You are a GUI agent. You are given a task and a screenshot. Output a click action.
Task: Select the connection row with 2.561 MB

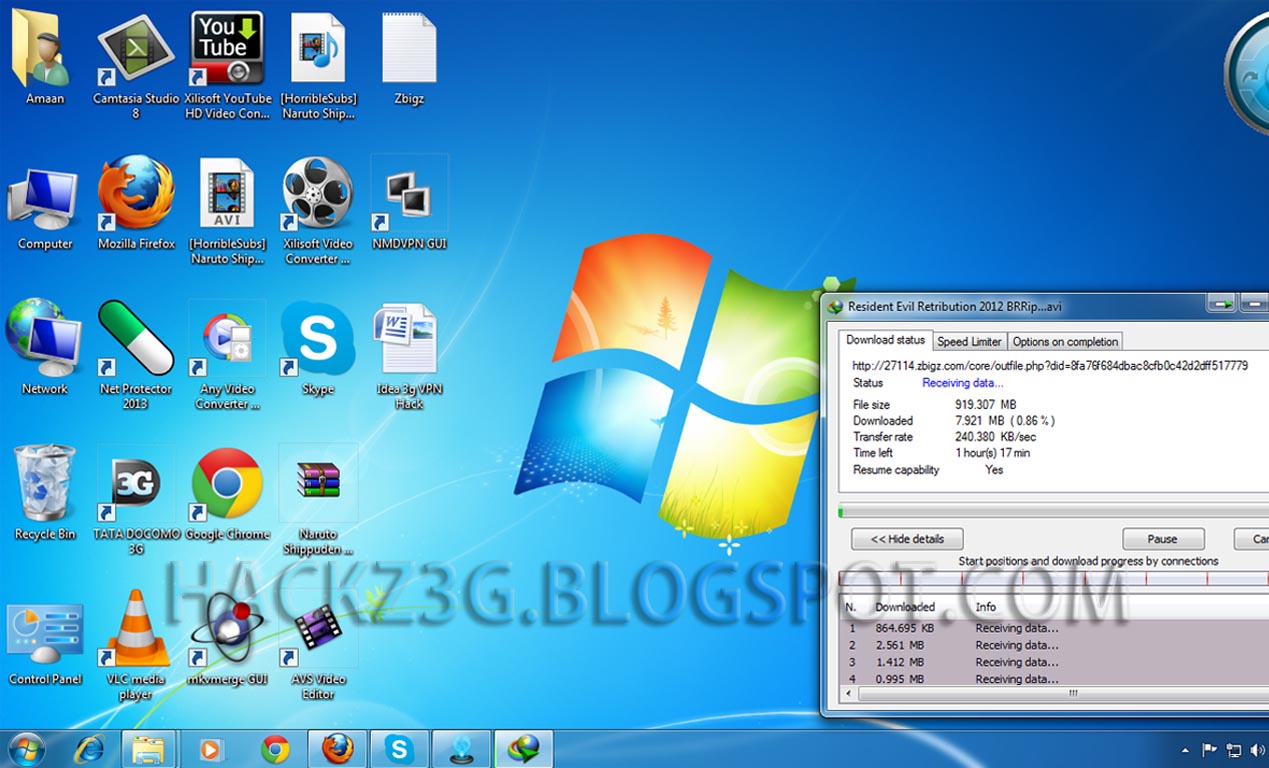1053,645
